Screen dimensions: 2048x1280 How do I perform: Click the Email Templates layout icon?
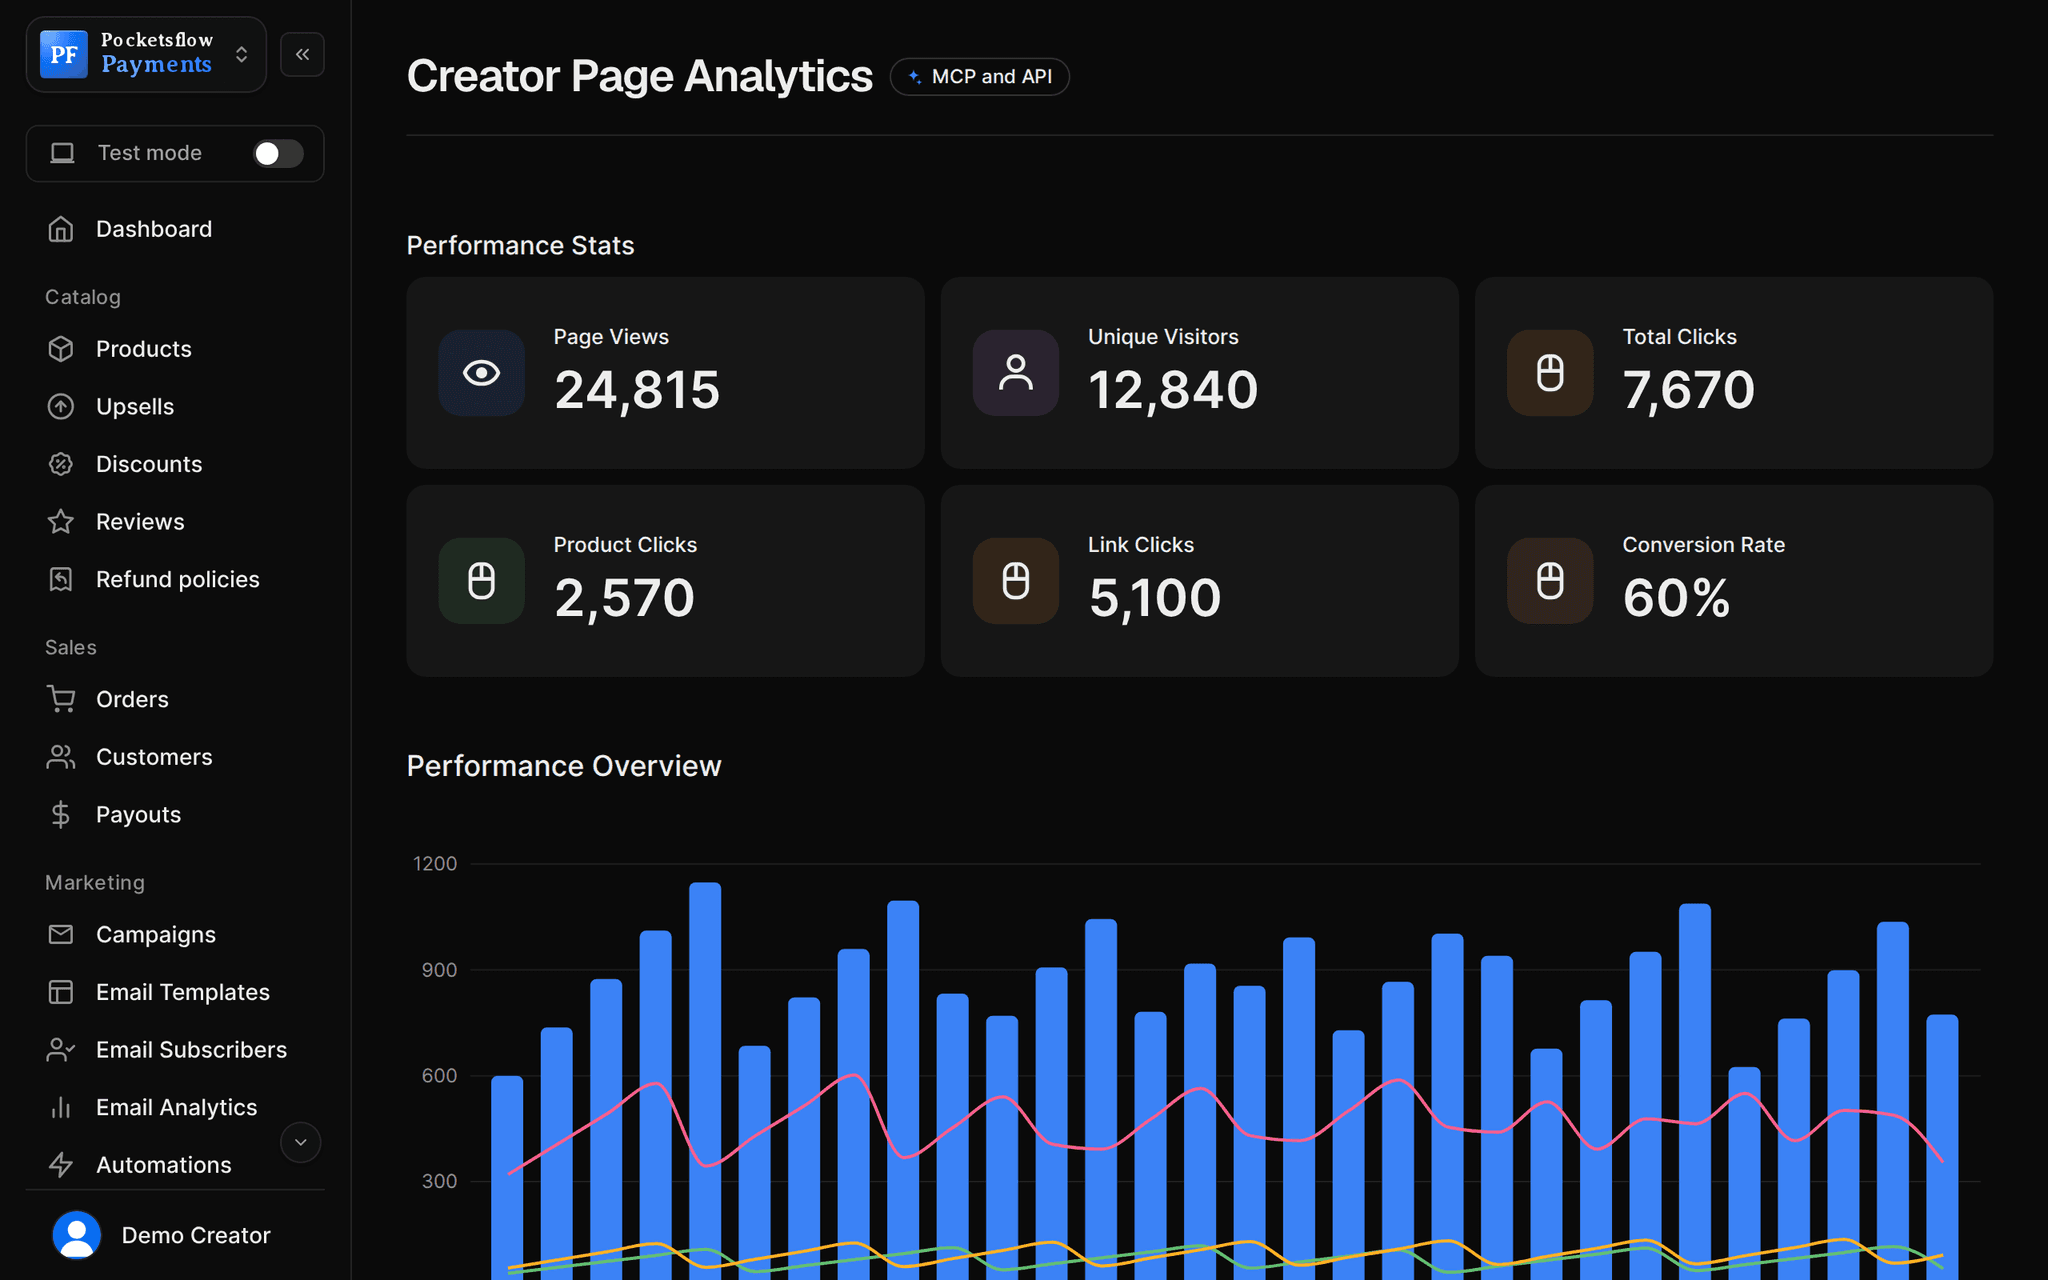tap(61, 992)
